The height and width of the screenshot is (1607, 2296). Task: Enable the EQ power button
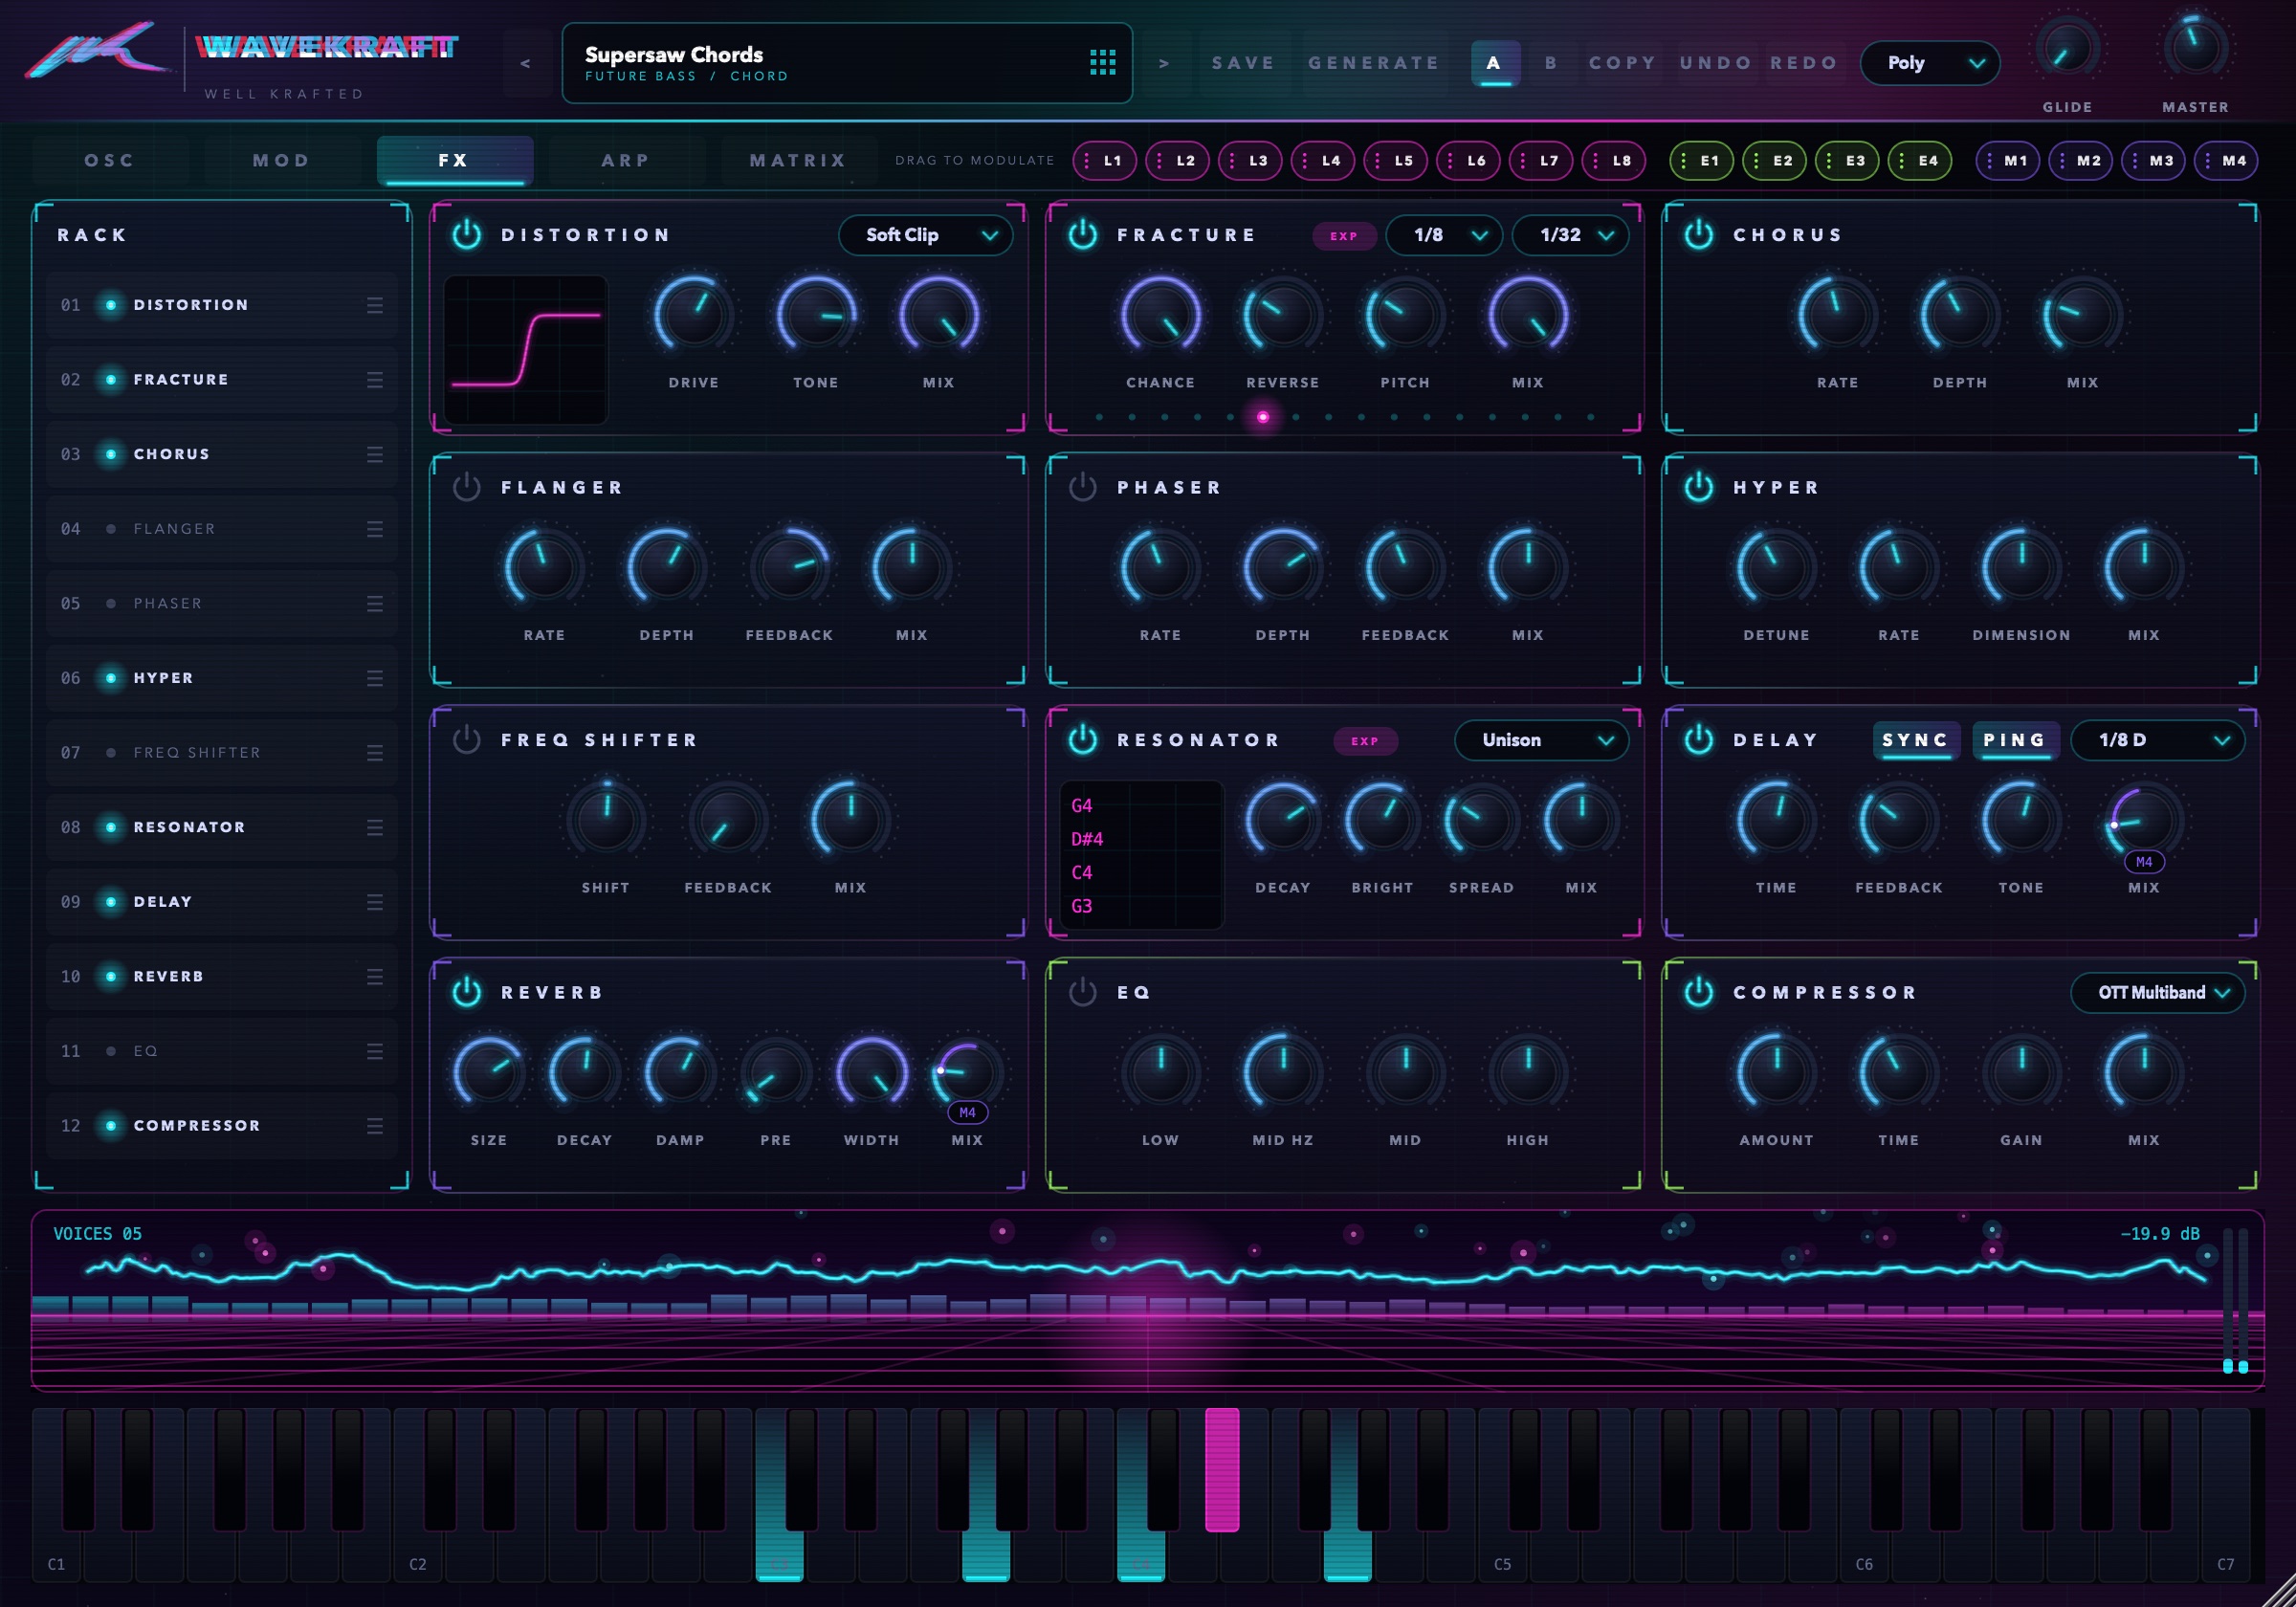coord(1083,993)
